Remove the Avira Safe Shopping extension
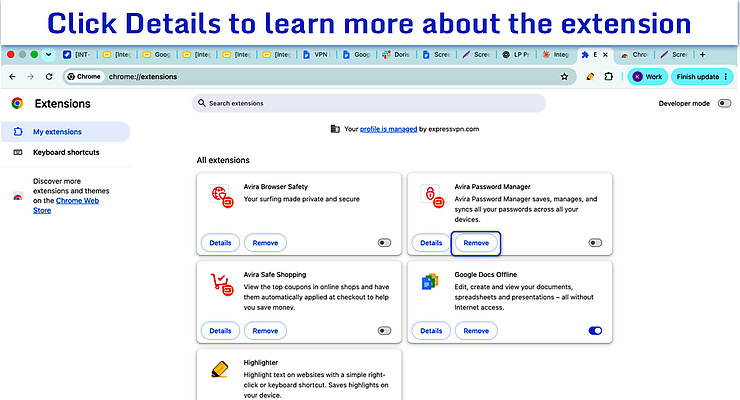The height and width of the screenshot is (400, 740). point(265,331)
